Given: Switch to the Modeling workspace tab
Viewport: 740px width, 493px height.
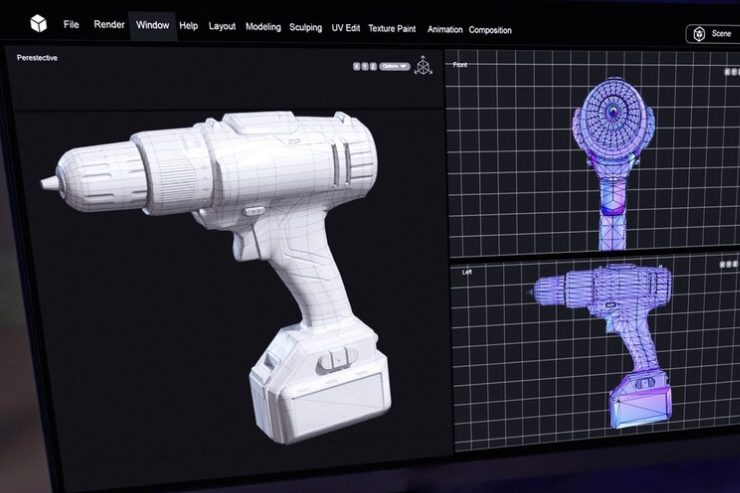Looking at the screenshot, I should coord(263,27).
